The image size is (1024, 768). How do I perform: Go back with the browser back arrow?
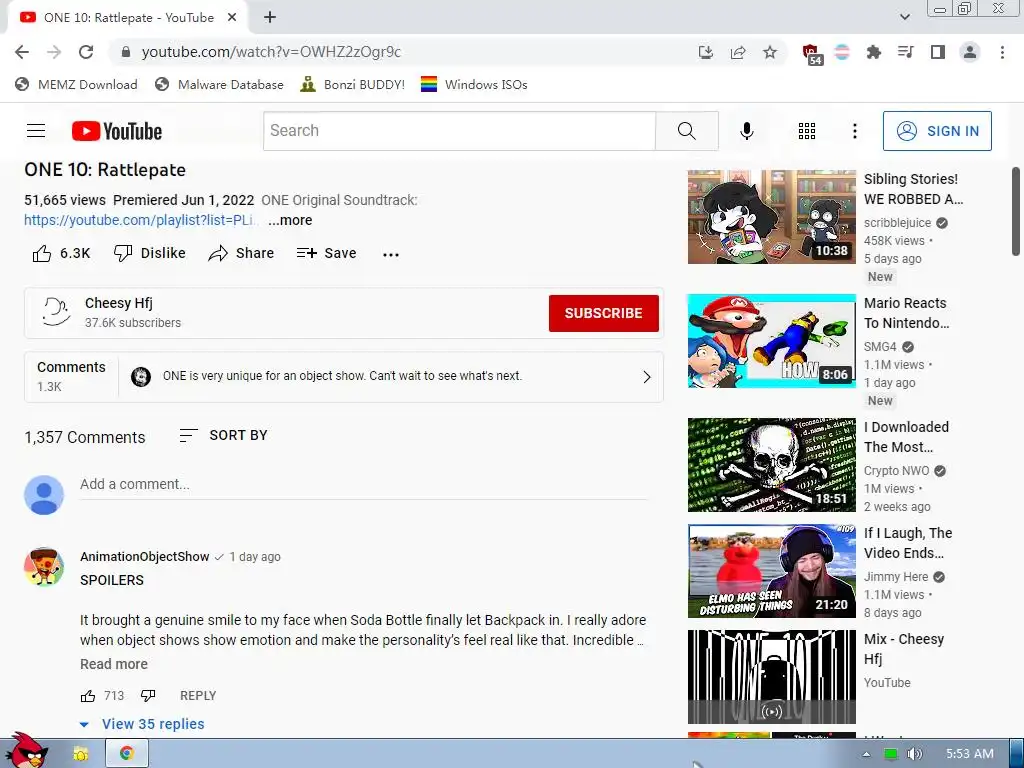tap(22, 52)
